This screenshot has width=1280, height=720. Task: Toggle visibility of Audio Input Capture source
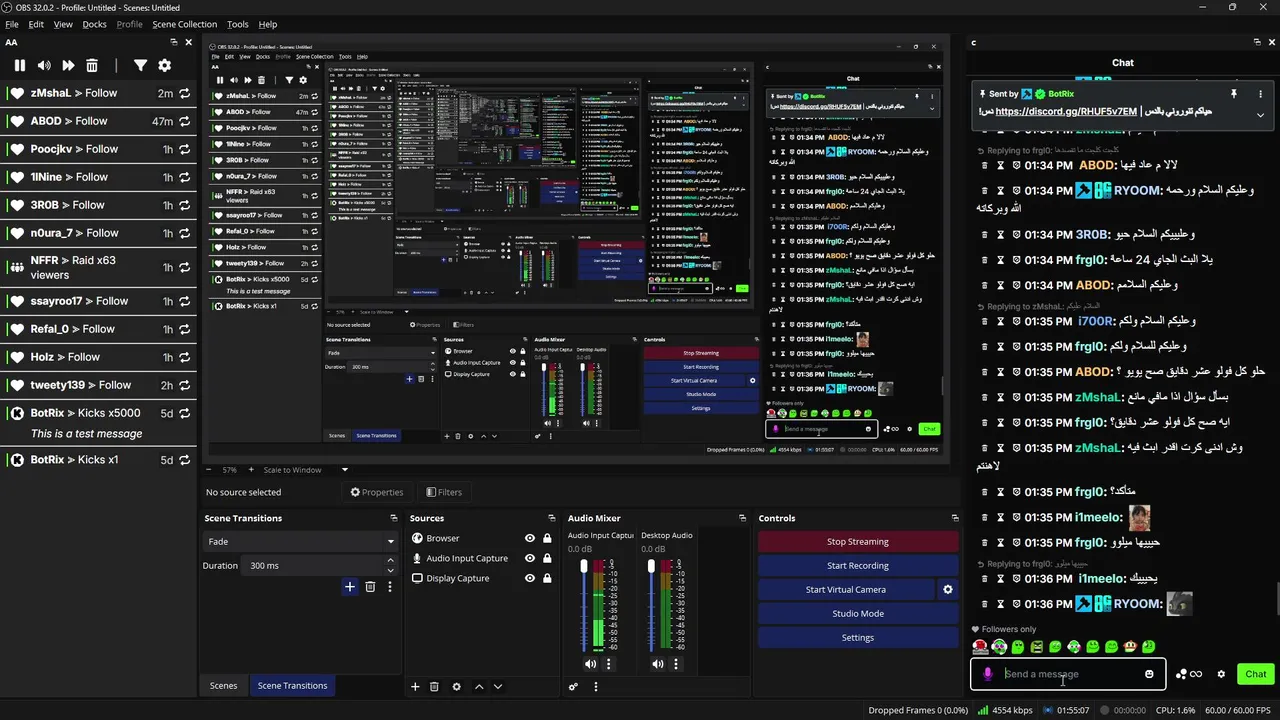point(530,558)
